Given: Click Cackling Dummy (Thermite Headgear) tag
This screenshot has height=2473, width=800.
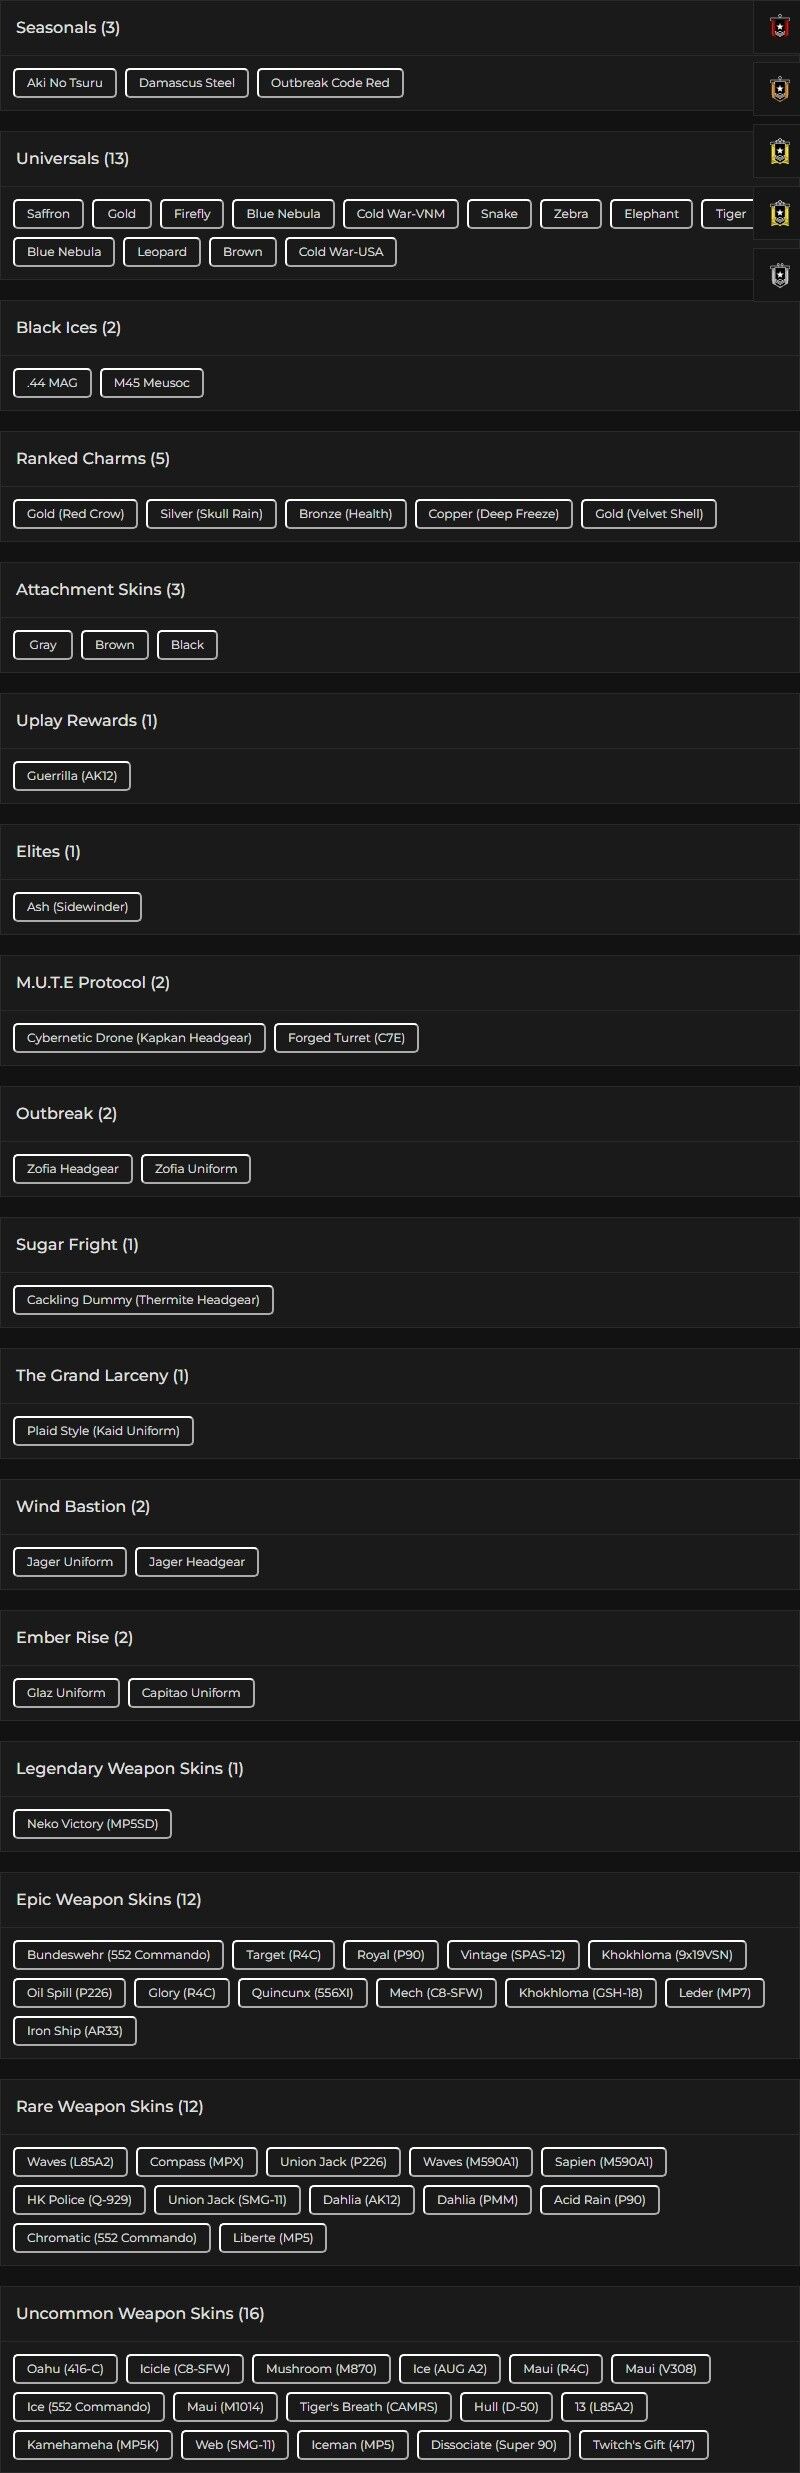Looking at the screenshot, I should (143, 1300).
